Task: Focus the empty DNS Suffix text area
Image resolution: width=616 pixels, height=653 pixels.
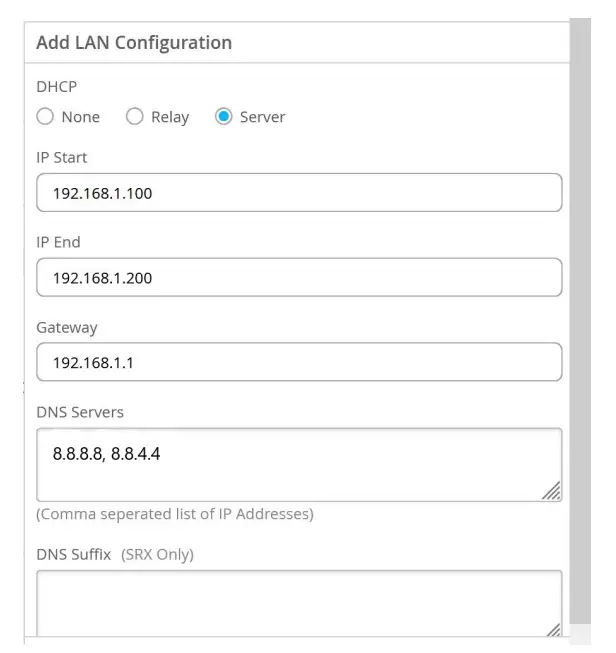Action: [298, 600]
